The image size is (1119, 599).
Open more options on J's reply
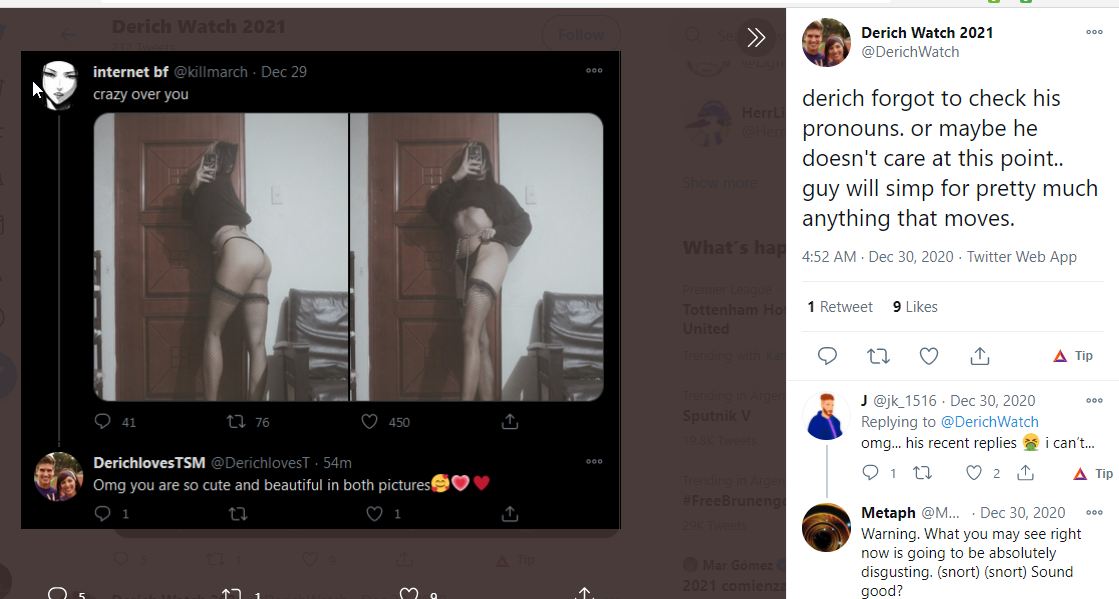coord(1094,401)
